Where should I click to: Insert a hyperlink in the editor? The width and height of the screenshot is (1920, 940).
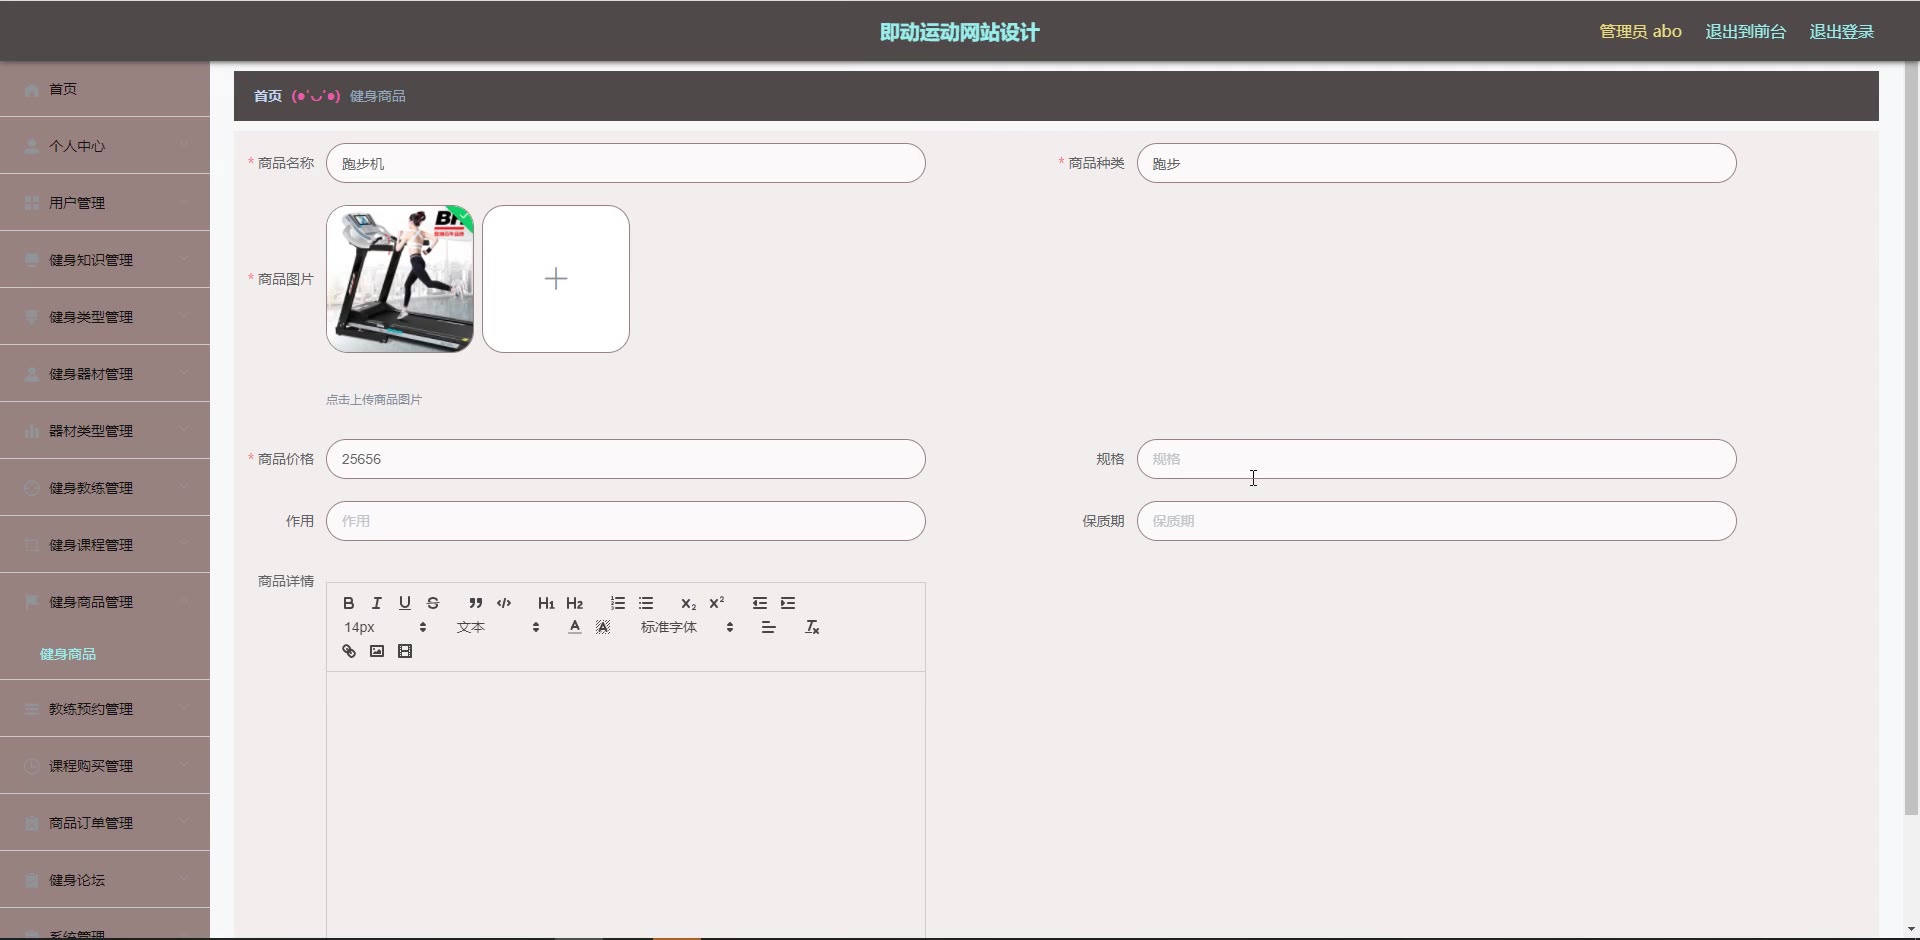click(x=348, y=651)
